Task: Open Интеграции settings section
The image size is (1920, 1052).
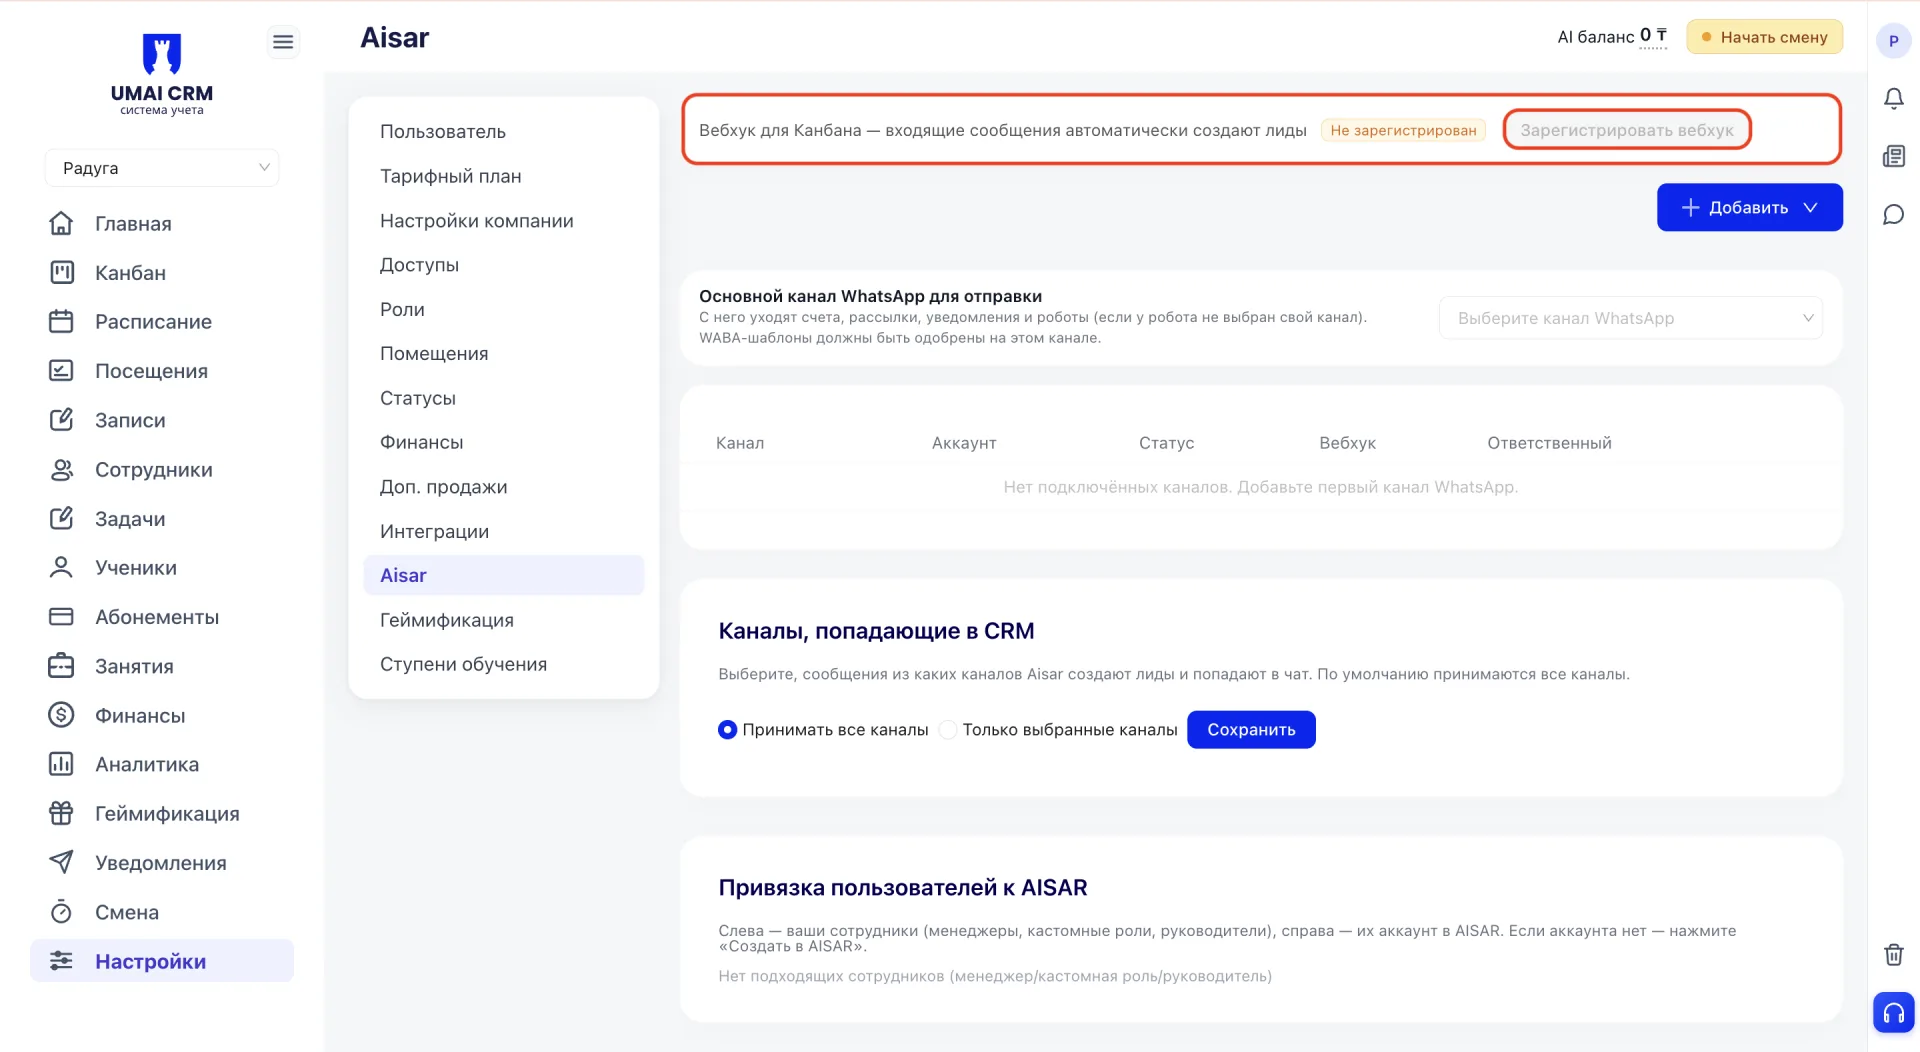Action: (x=434, y=531)
